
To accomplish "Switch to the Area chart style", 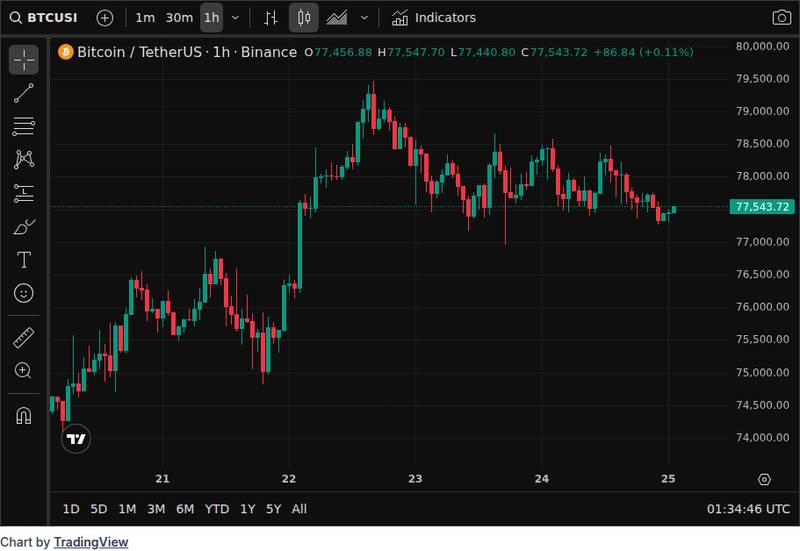I will (x=337, y=18).
